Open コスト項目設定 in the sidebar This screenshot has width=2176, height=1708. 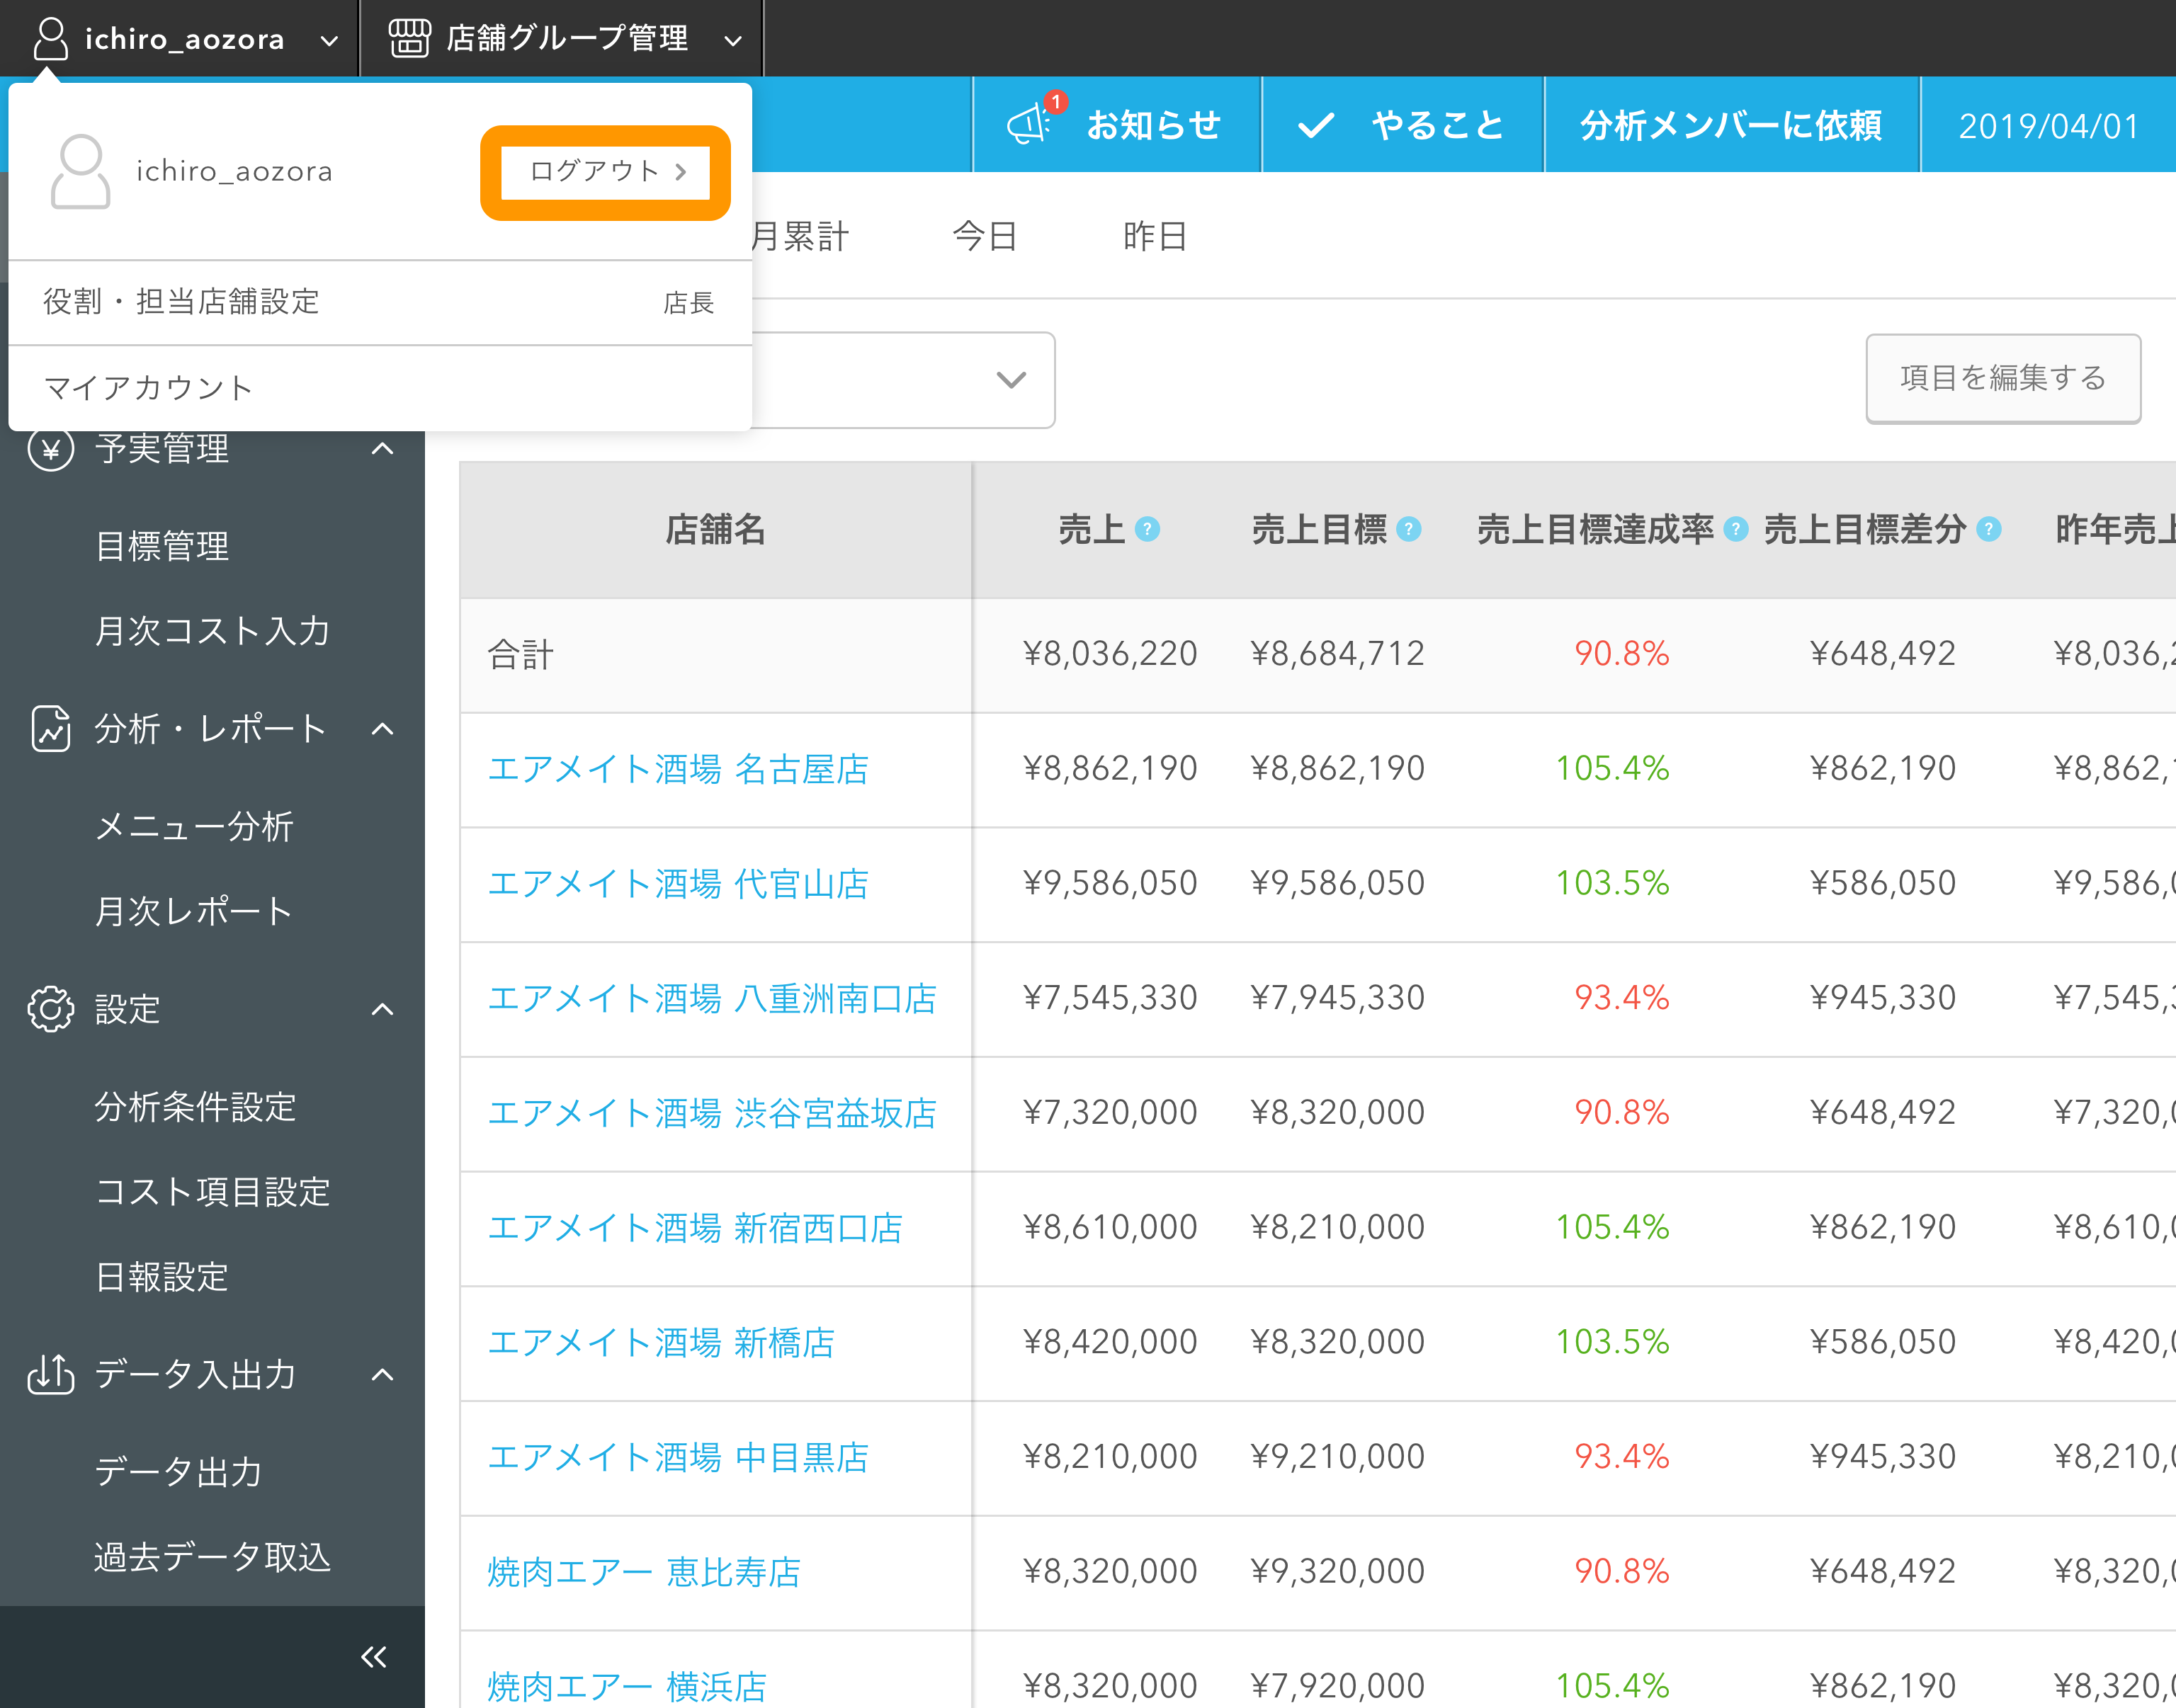click(212, 1192)
